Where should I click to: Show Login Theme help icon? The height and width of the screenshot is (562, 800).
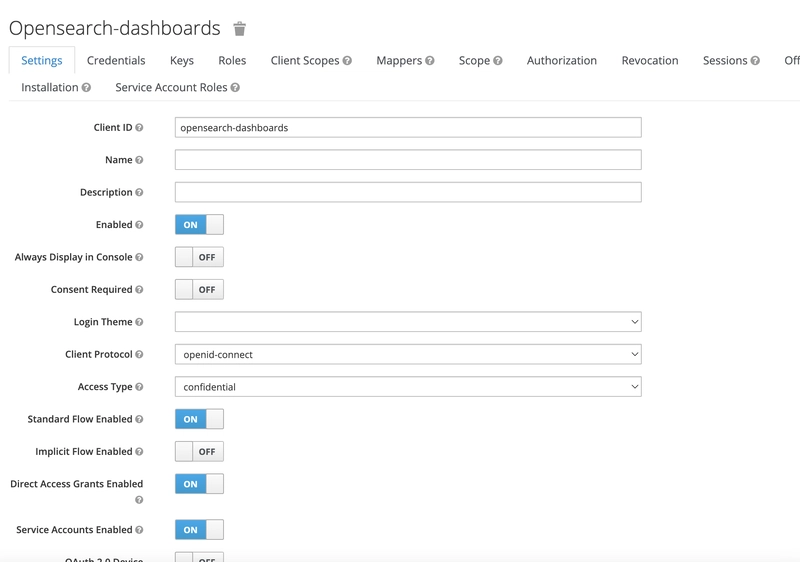139,322
